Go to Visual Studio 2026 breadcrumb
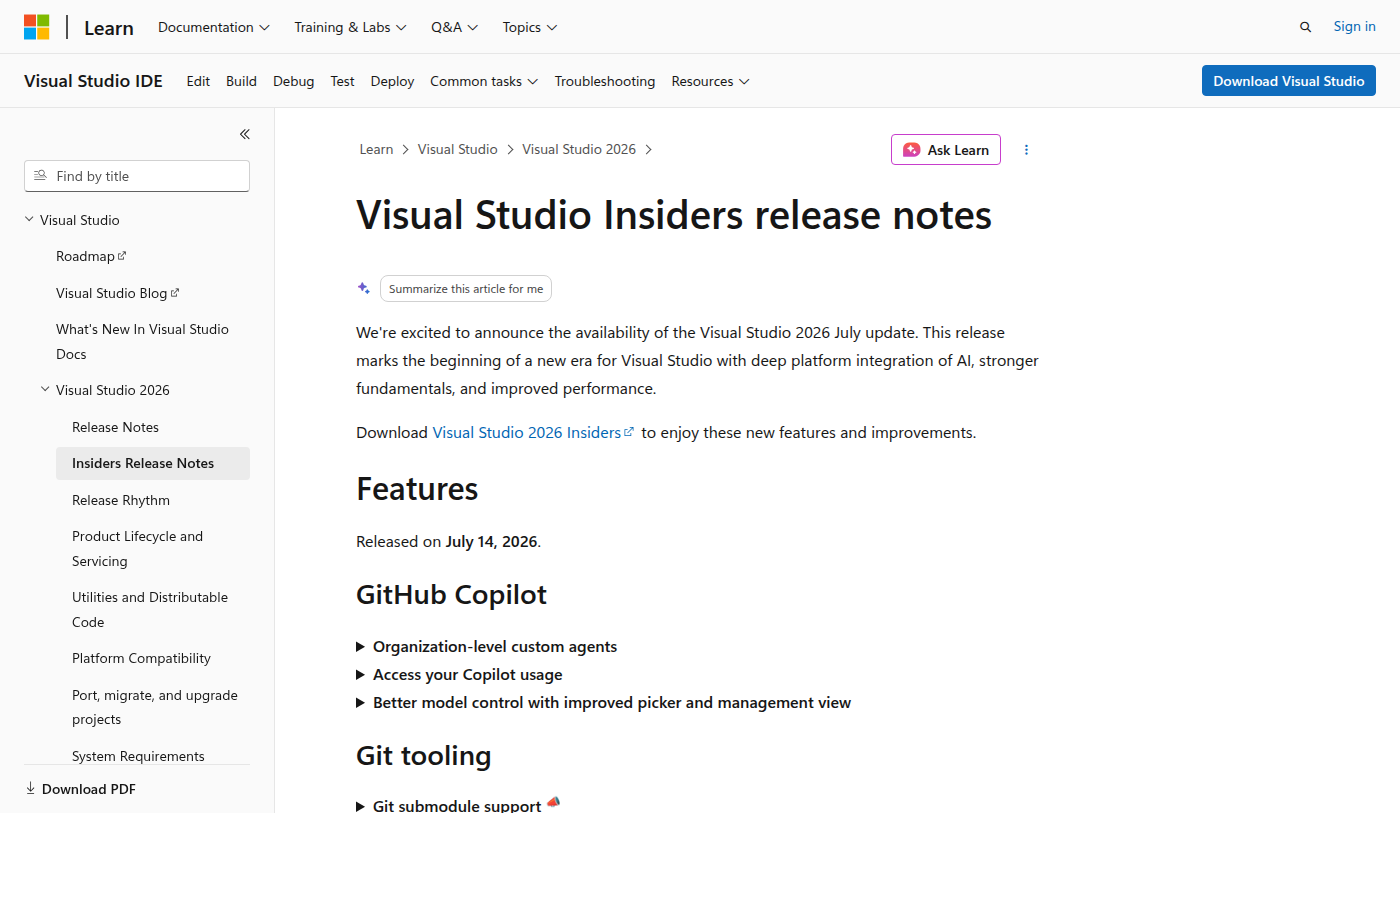The height and width of the screenshot is (900, 1400). [x=579, y=149]
